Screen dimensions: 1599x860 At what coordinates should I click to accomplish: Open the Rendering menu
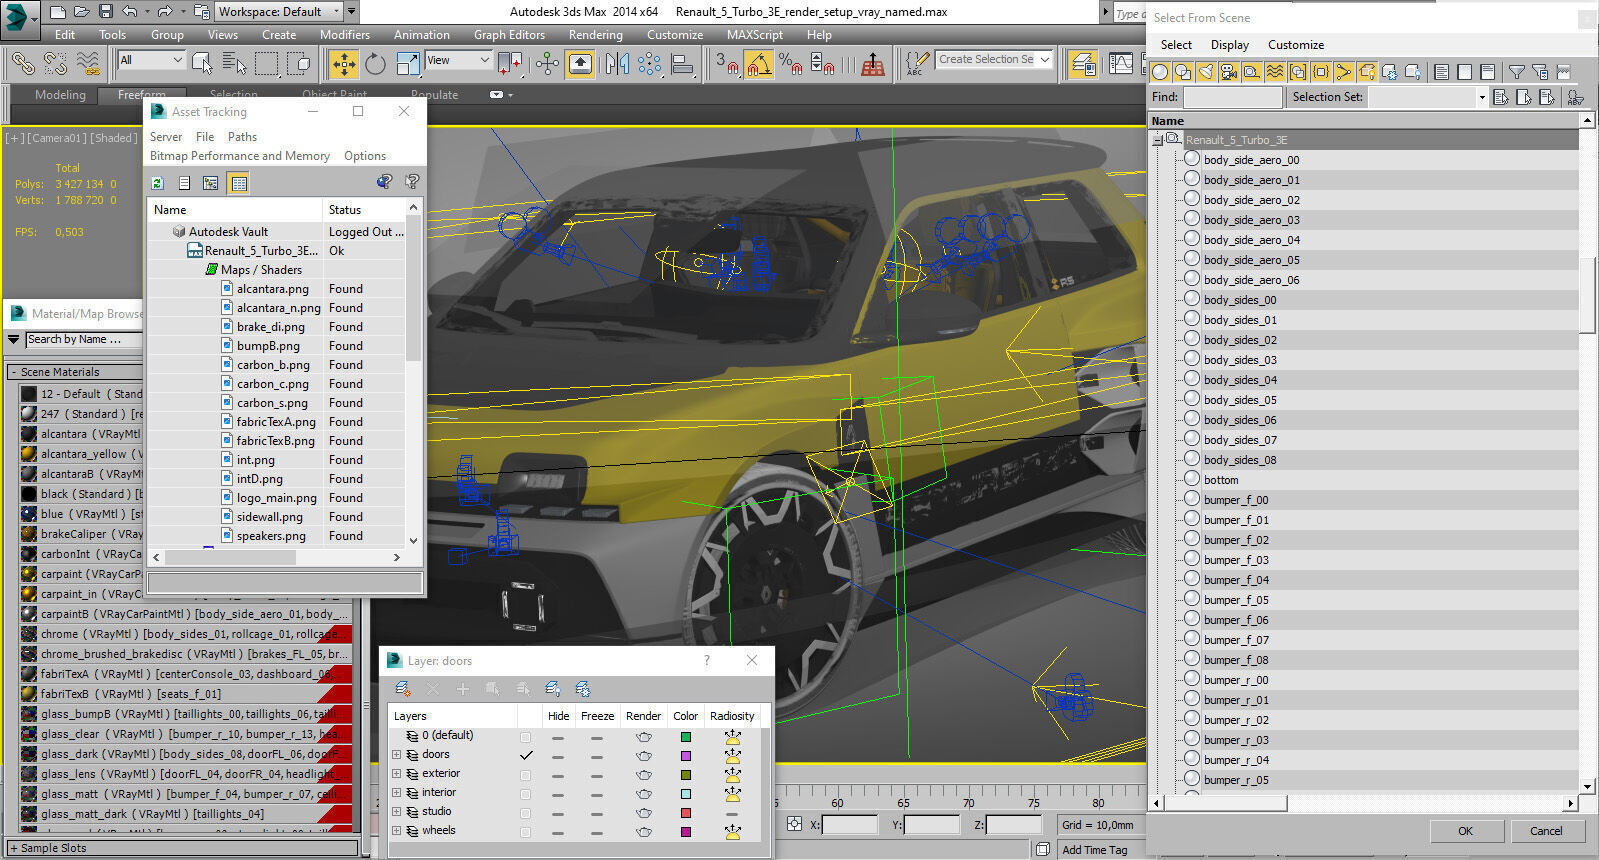coord(595,34)
